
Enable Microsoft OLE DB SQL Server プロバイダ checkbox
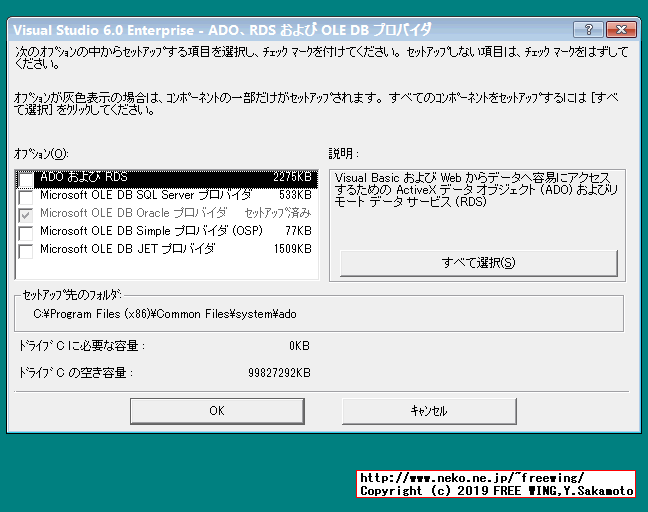click(26, 197)
